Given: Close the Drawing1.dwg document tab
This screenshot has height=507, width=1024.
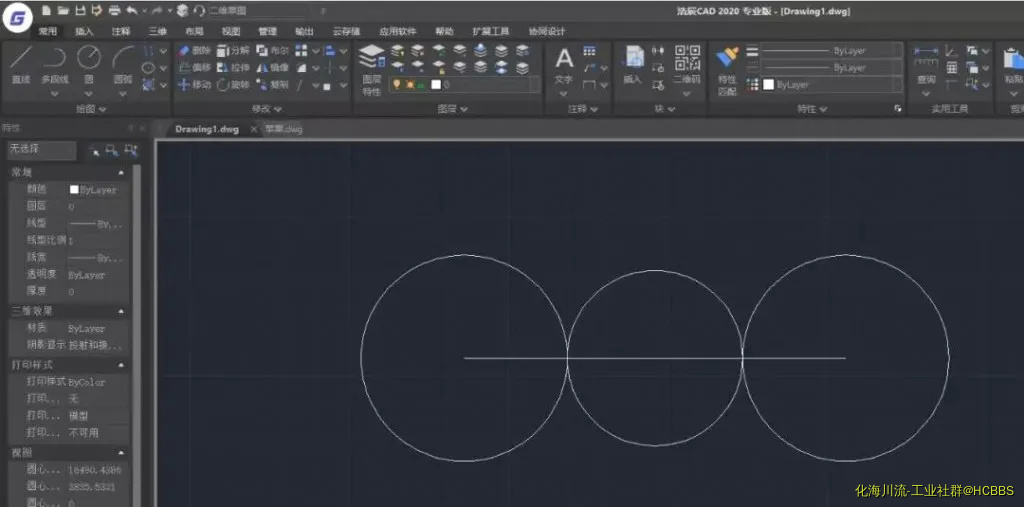Looking at the screenshot, I should pos(254,129).
